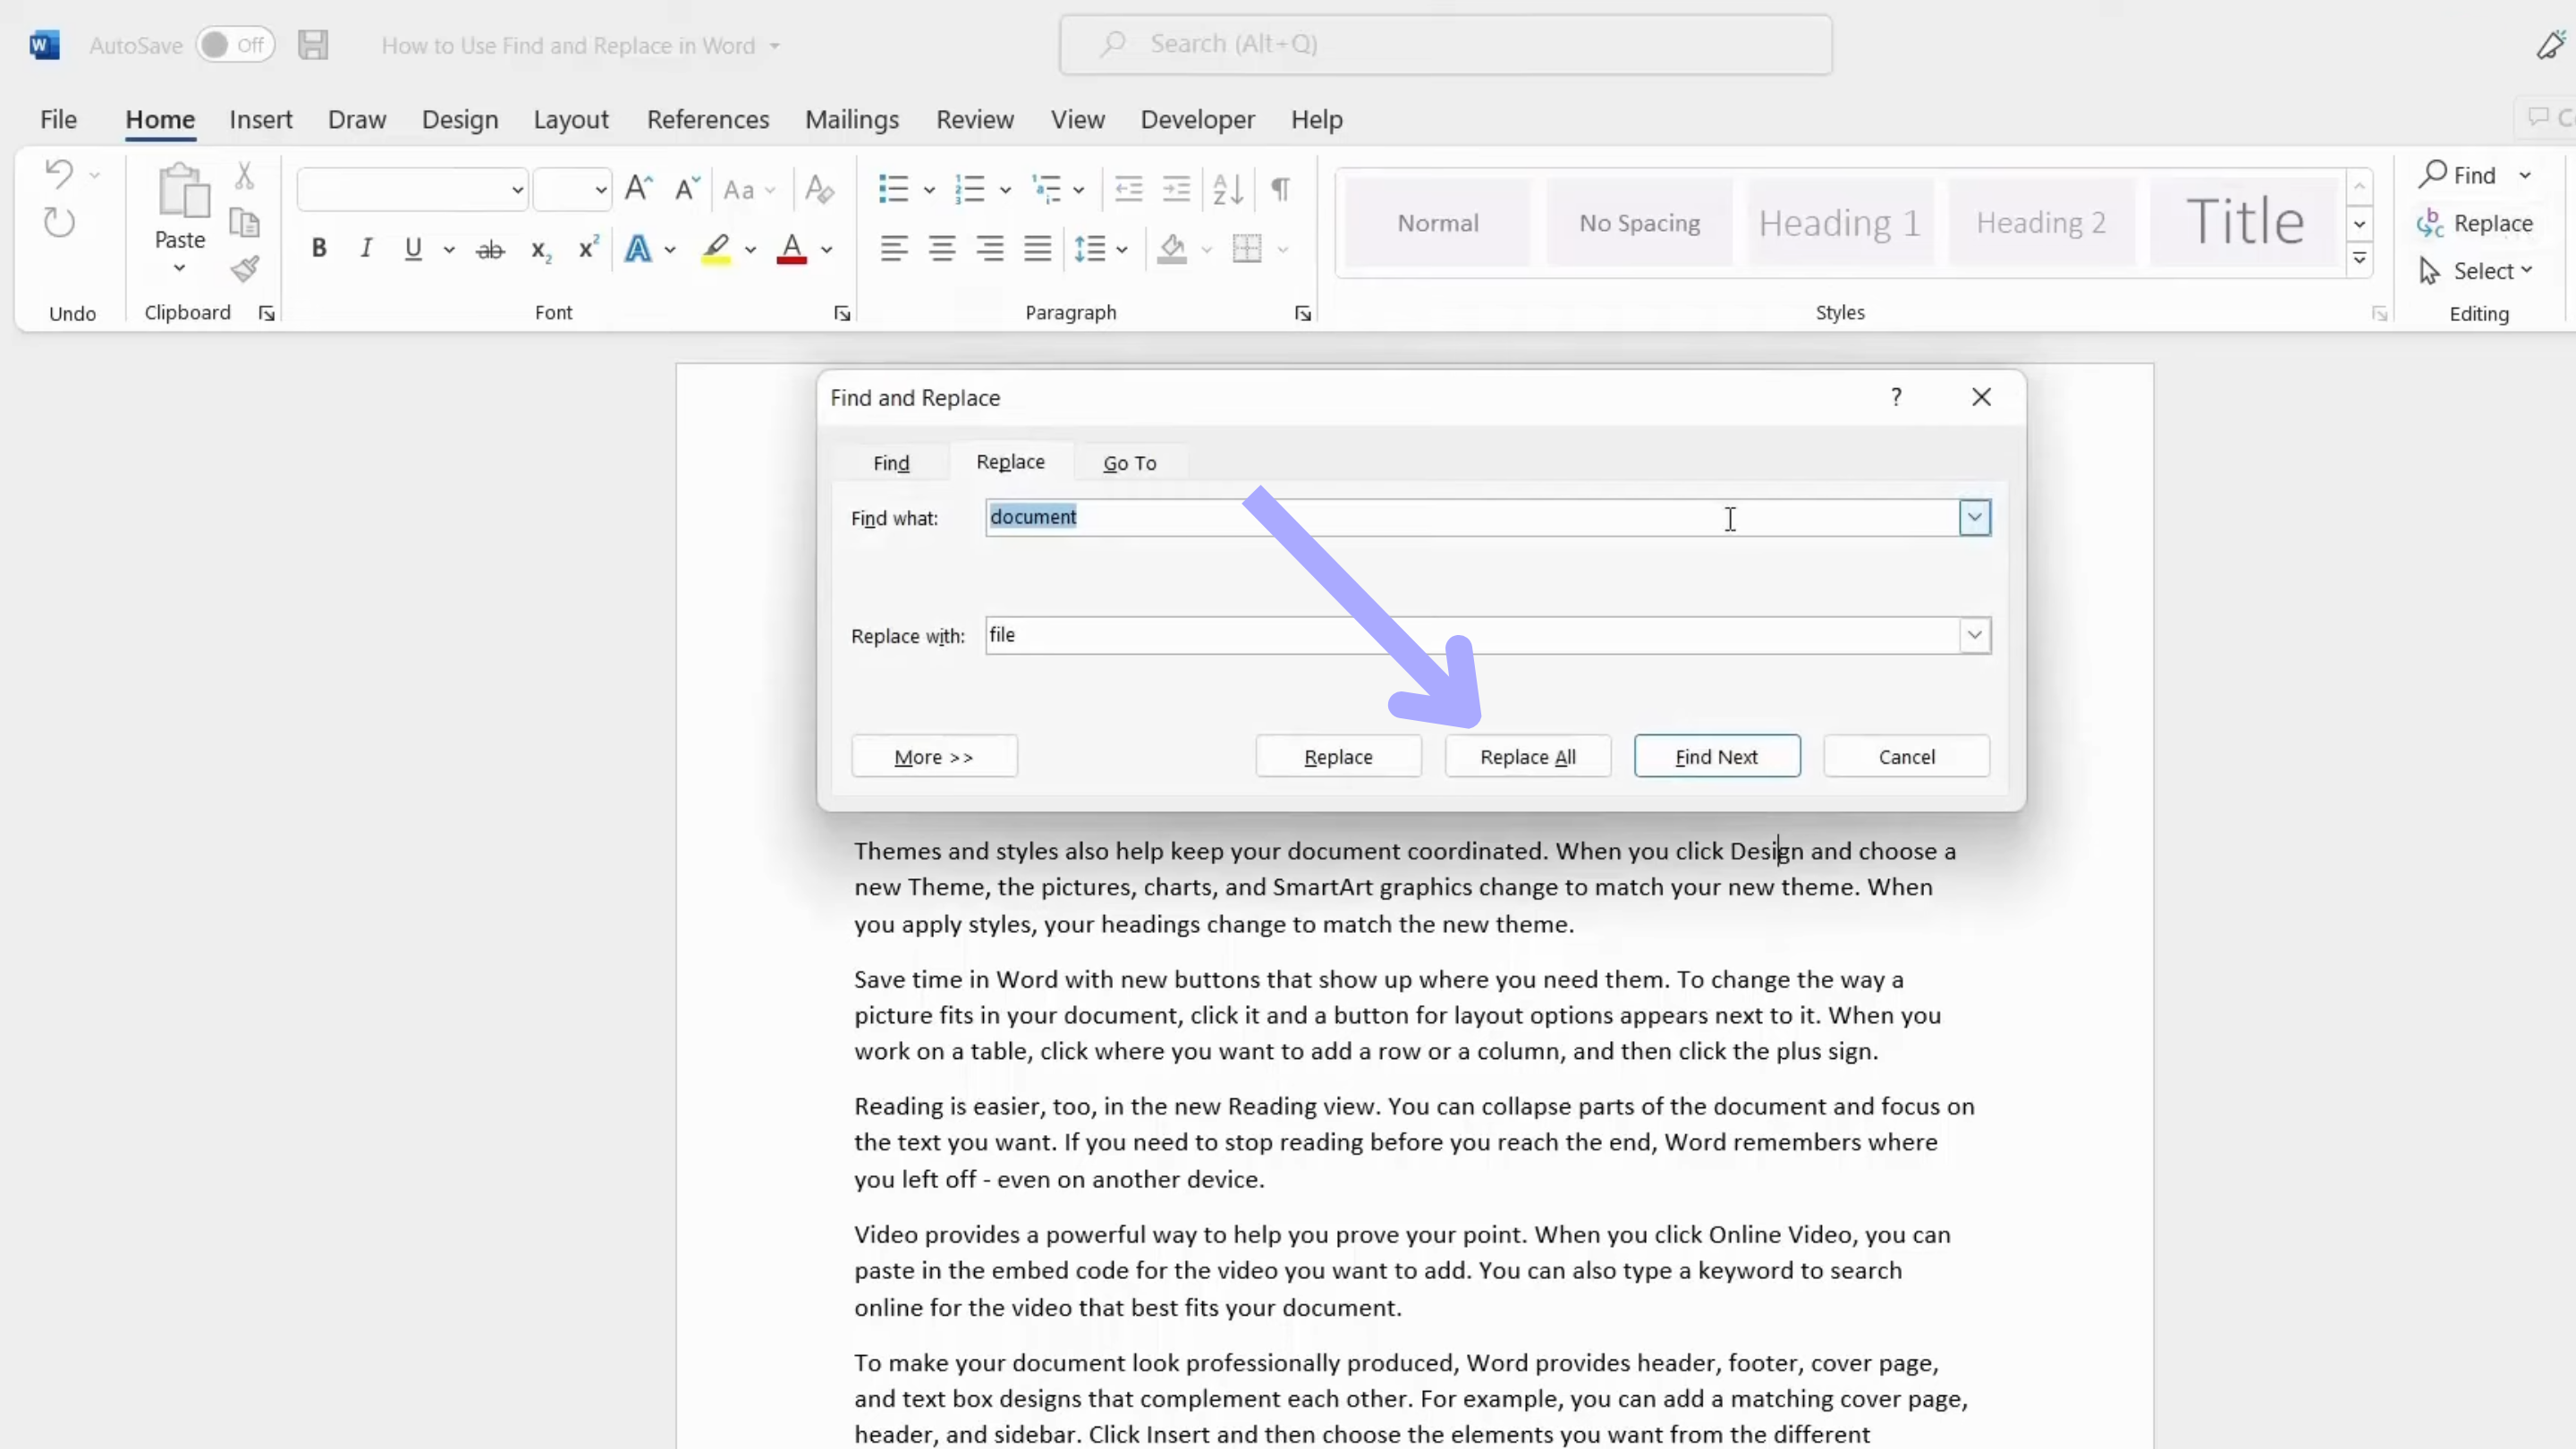Toggle Bold formatting
2576x1449 pixels.
pos(319,248)
